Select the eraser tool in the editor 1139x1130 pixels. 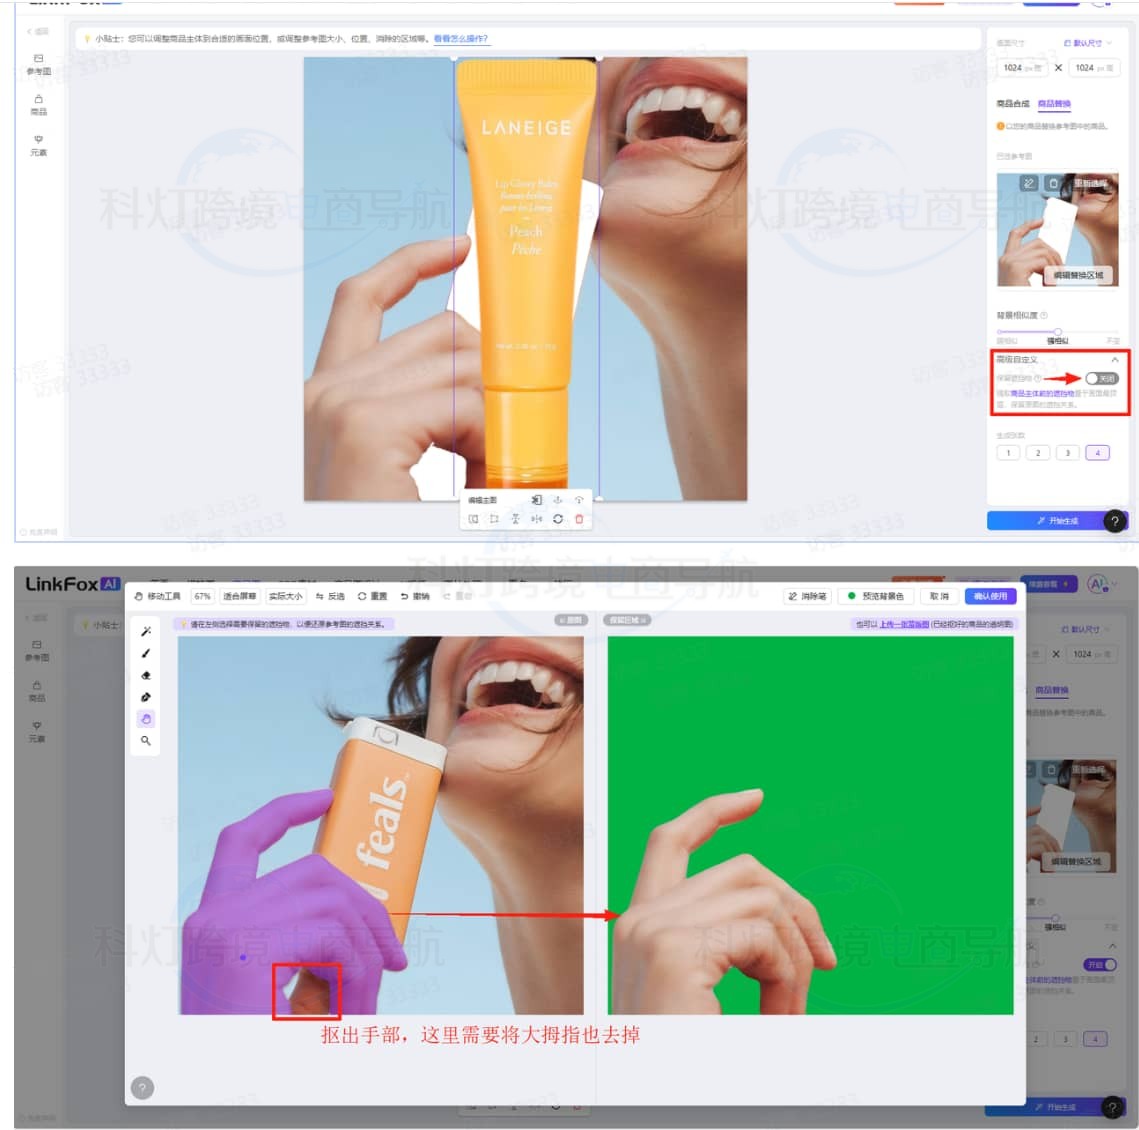click(146, 675)
